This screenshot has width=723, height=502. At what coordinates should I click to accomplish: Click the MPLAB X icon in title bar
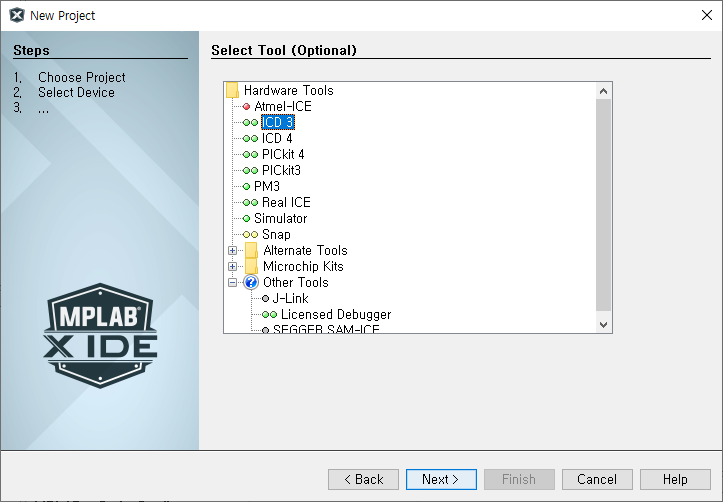[17, 15]
